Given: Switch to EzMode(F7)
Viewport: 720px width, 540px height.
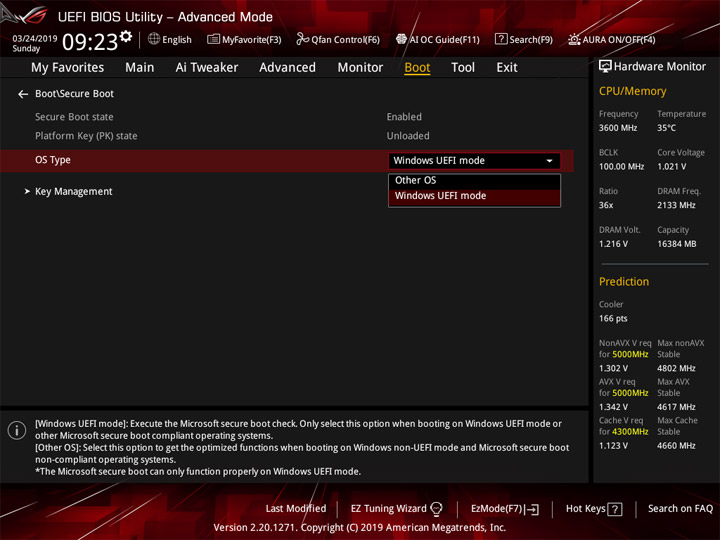Looking at the screenshot, I should coord(496,509).
